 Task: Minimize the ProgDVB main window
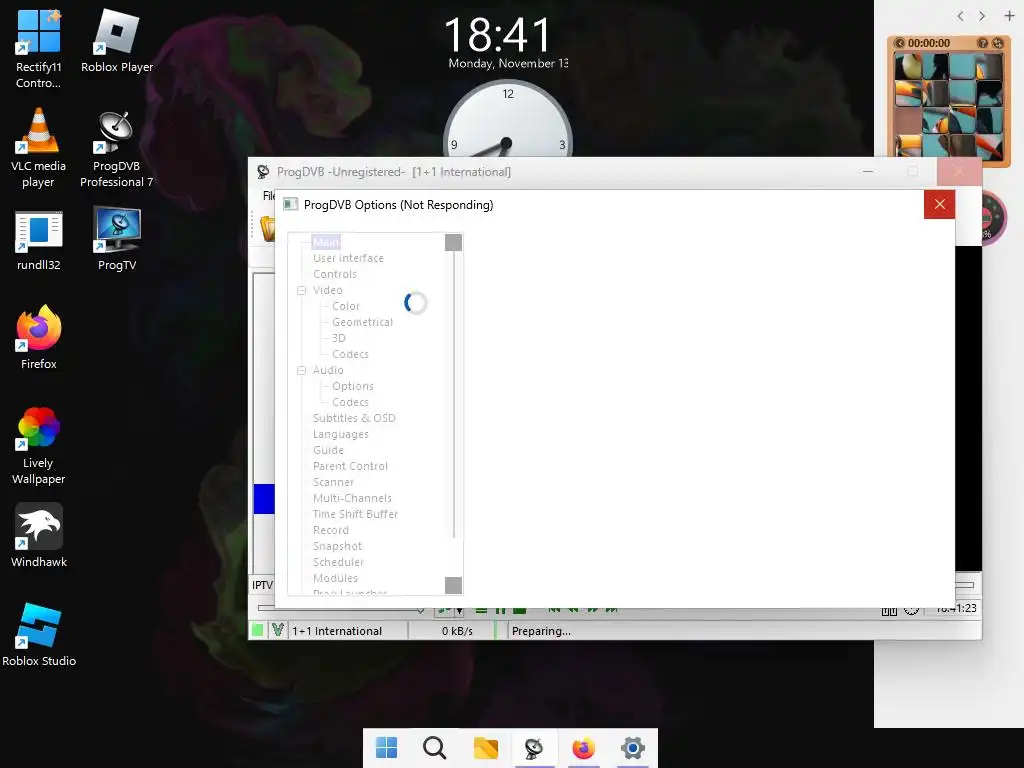(868, 172)
